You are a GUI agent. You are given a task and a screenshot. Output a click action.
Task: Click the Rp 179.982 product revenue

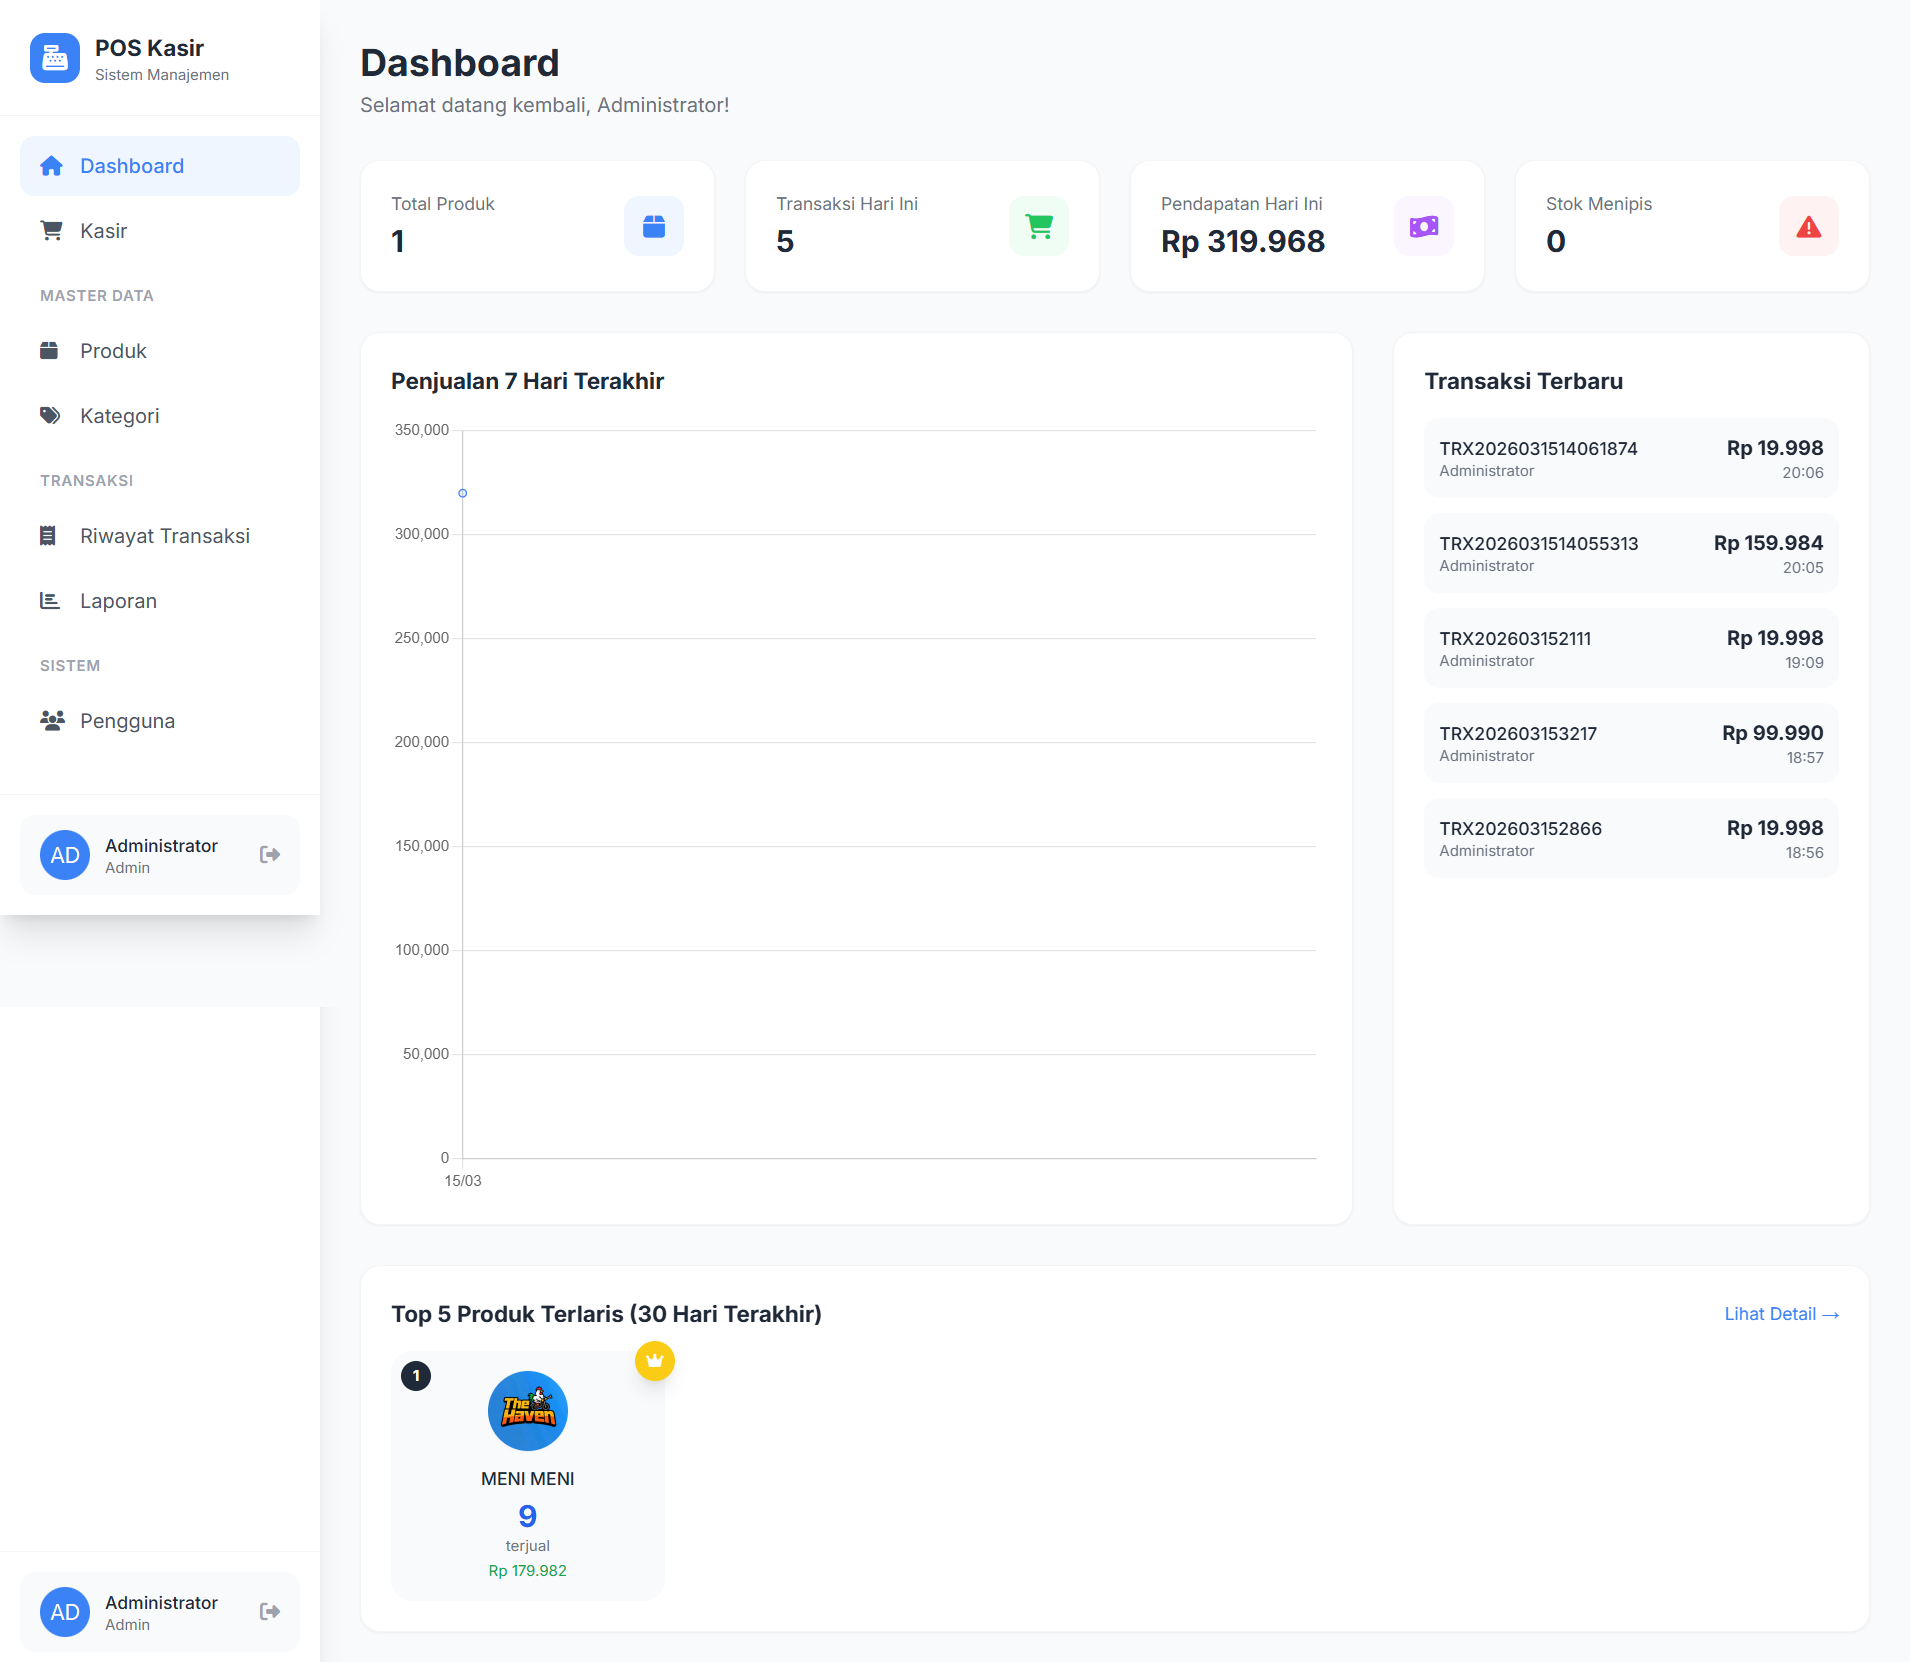pyautogui.click(x=528, y=1571)
